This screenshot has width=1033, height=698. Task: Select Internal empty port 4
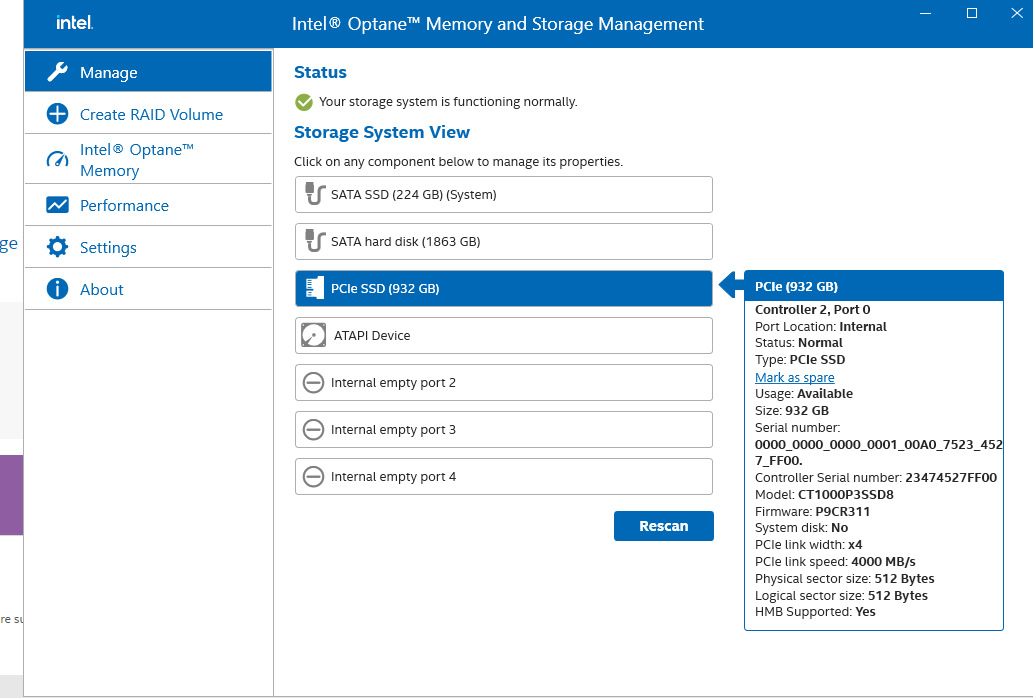[503, 476]
